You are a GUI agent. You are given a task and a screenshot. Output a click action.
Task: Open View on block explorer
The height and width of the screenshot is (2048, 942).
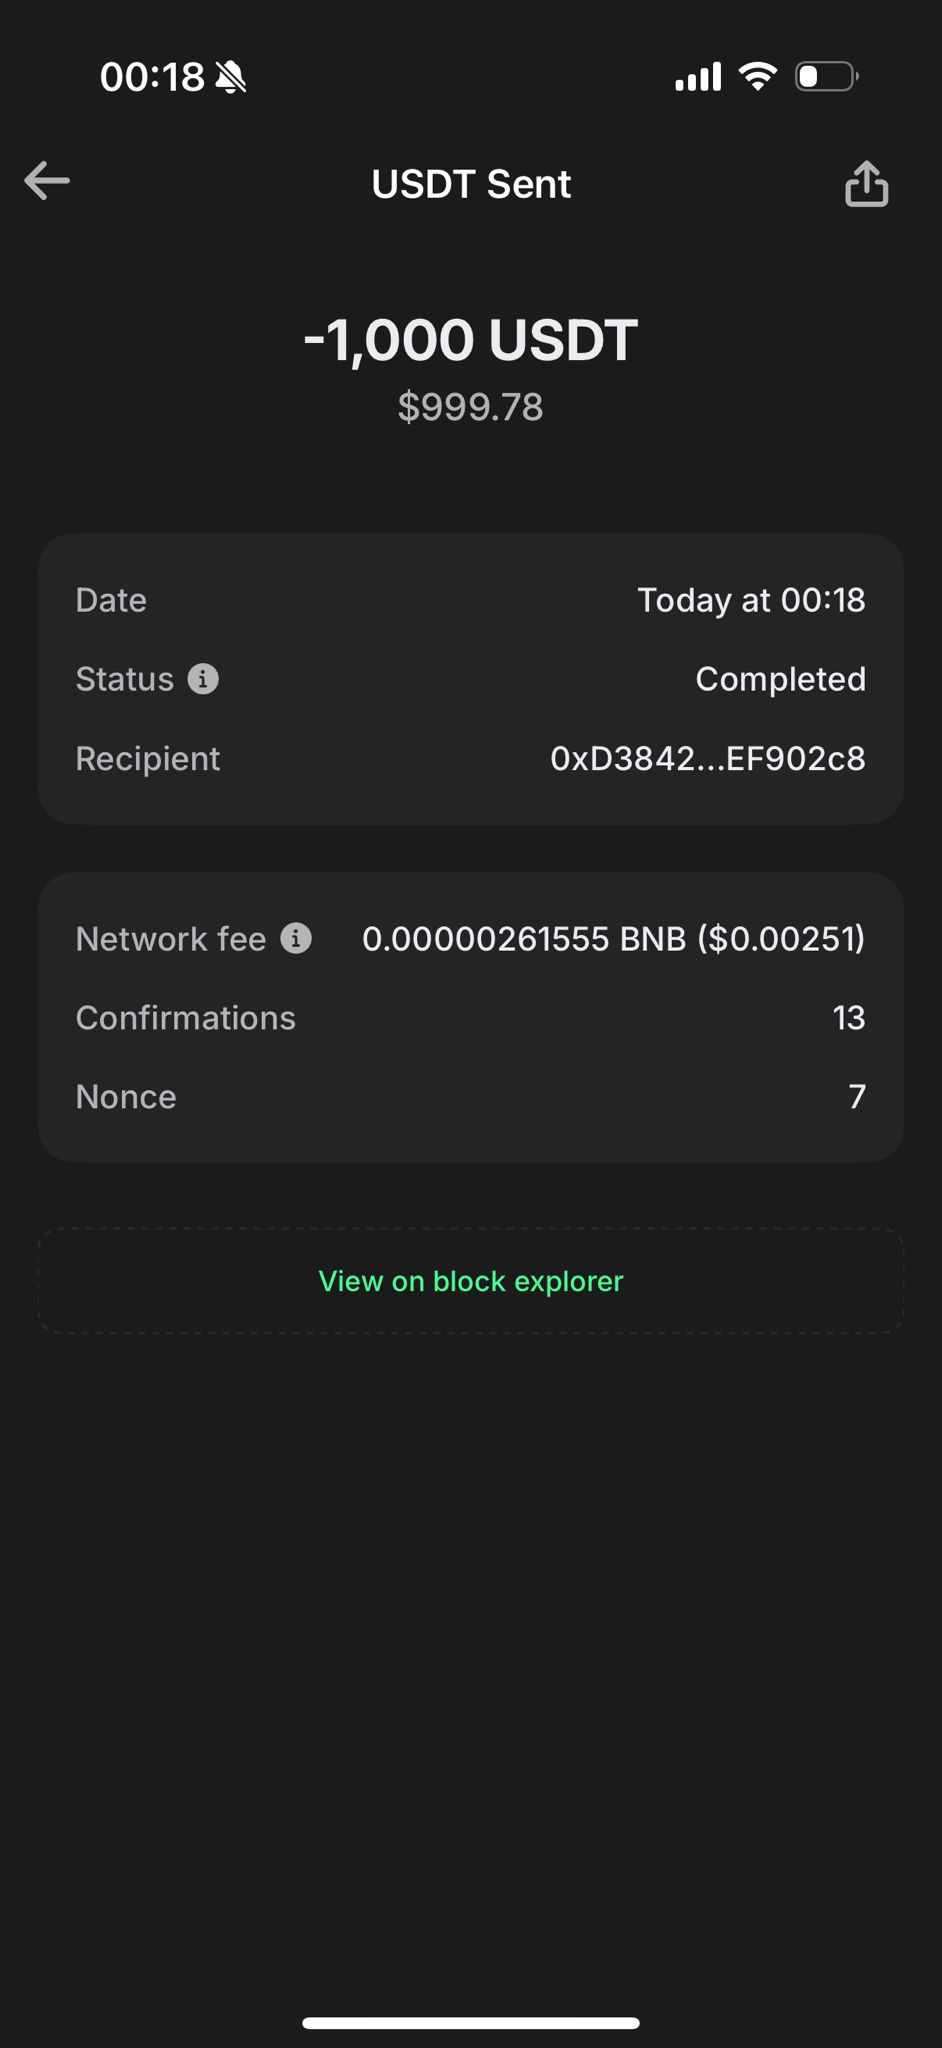pyautogui.click(x=471, y=1281)
